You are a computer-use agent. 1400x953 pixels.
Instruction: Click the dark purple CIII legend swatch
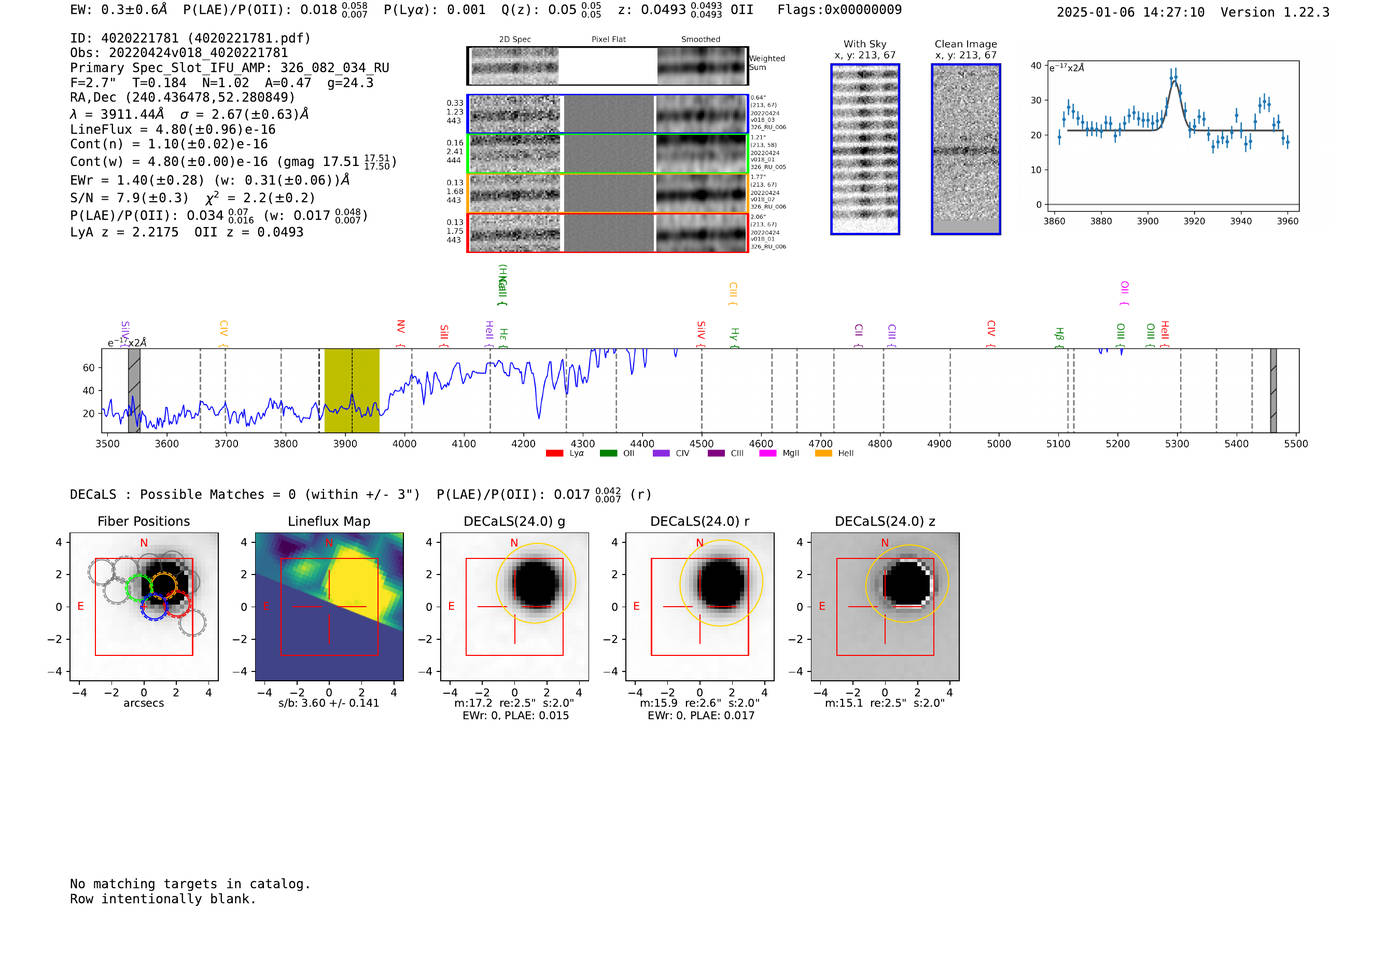[x=716, y=454]
